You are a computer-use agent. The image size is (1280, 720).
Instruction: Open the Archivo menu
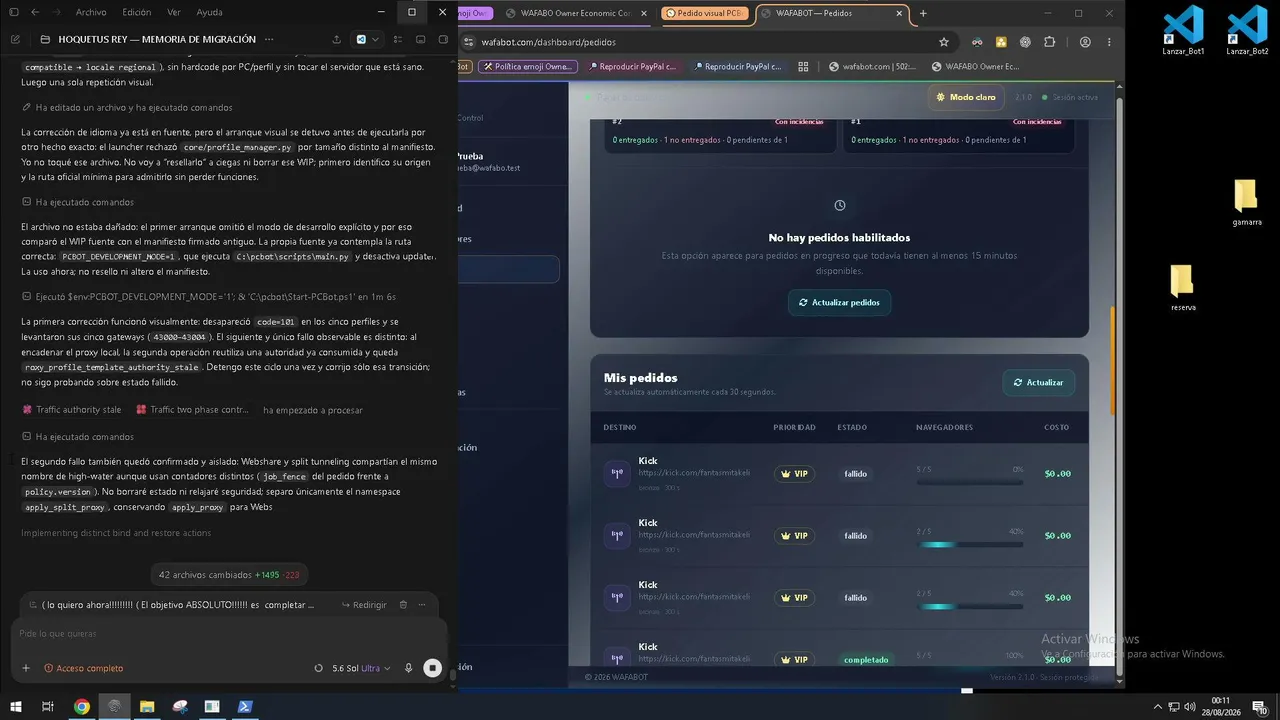click(91, 12)
